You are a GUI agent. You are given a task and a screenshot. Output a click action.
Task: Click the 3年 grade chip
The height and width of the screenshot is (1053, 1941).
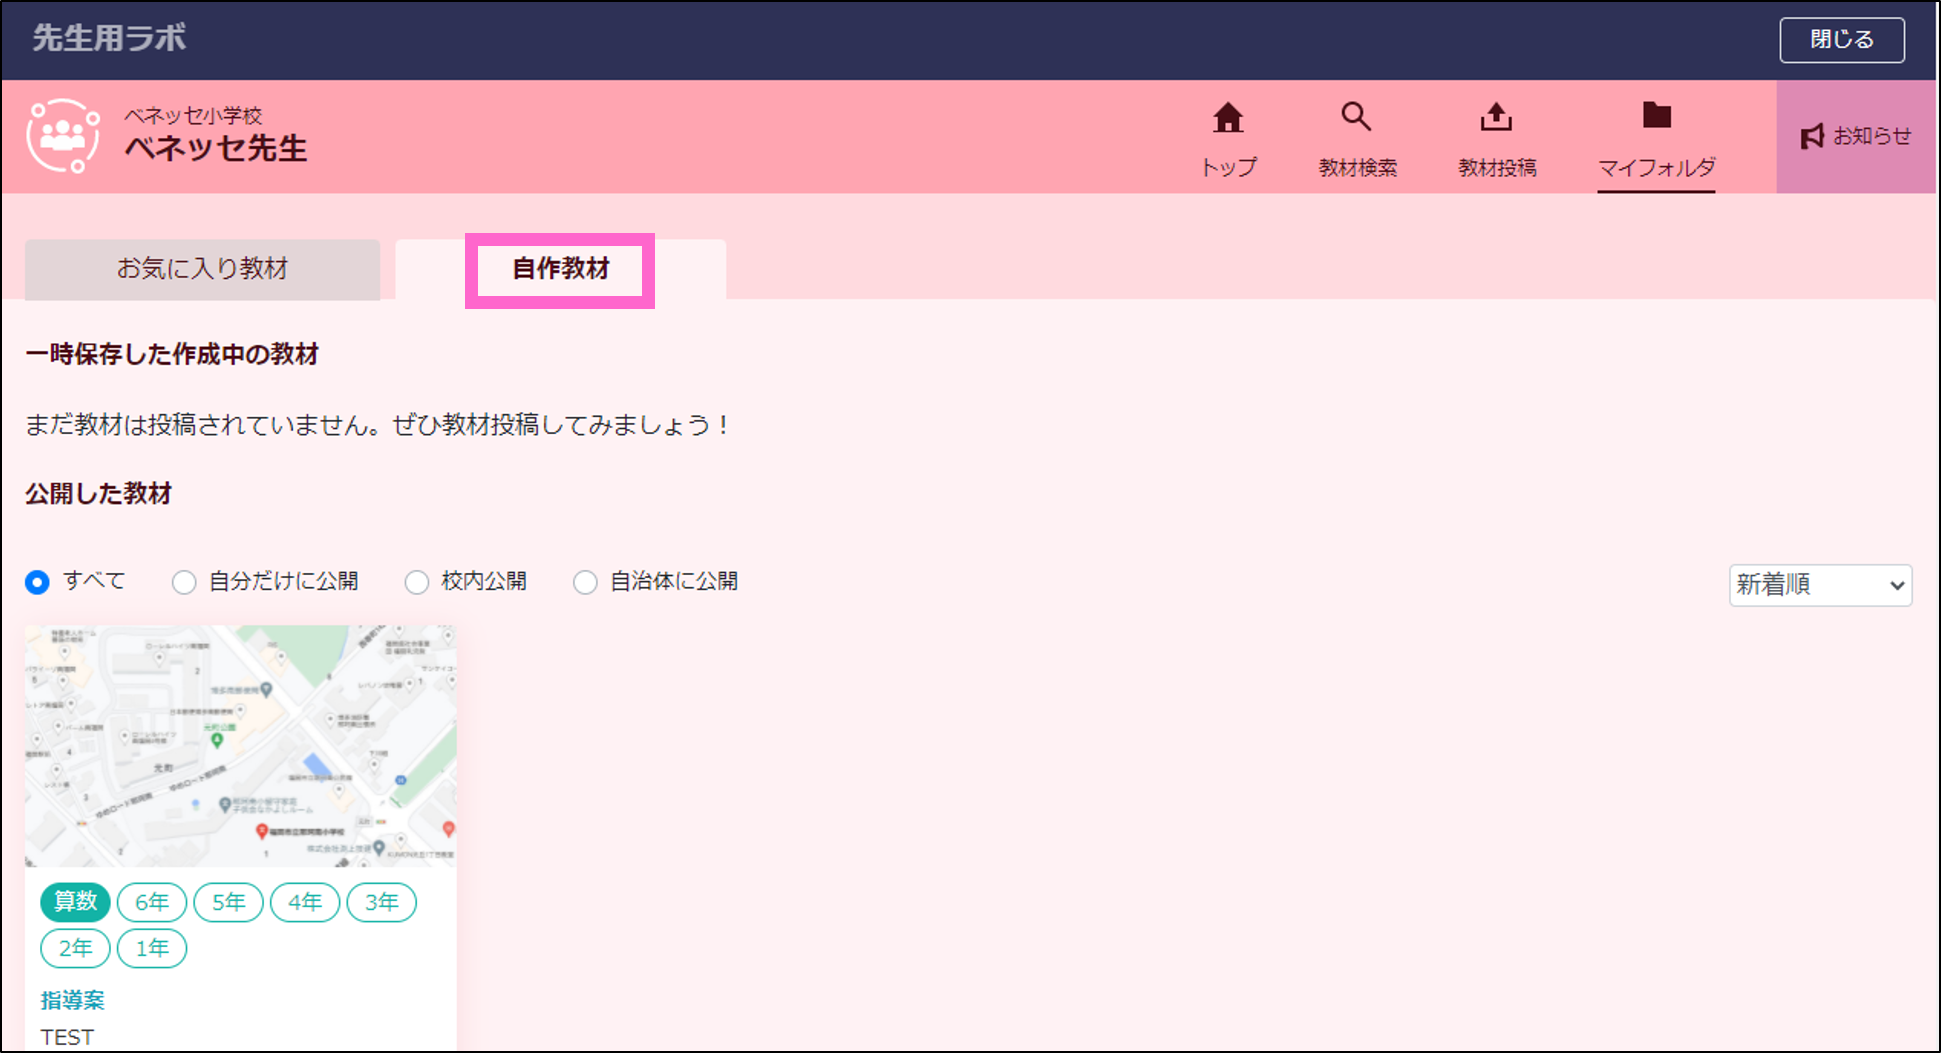pyautogui.click(x=381, y=901)
